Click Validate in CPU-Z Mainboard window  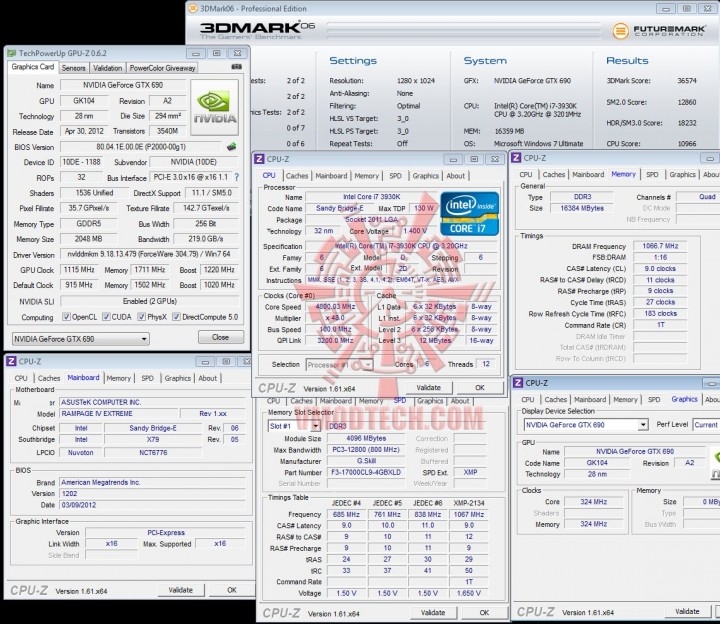coord(180,590)
